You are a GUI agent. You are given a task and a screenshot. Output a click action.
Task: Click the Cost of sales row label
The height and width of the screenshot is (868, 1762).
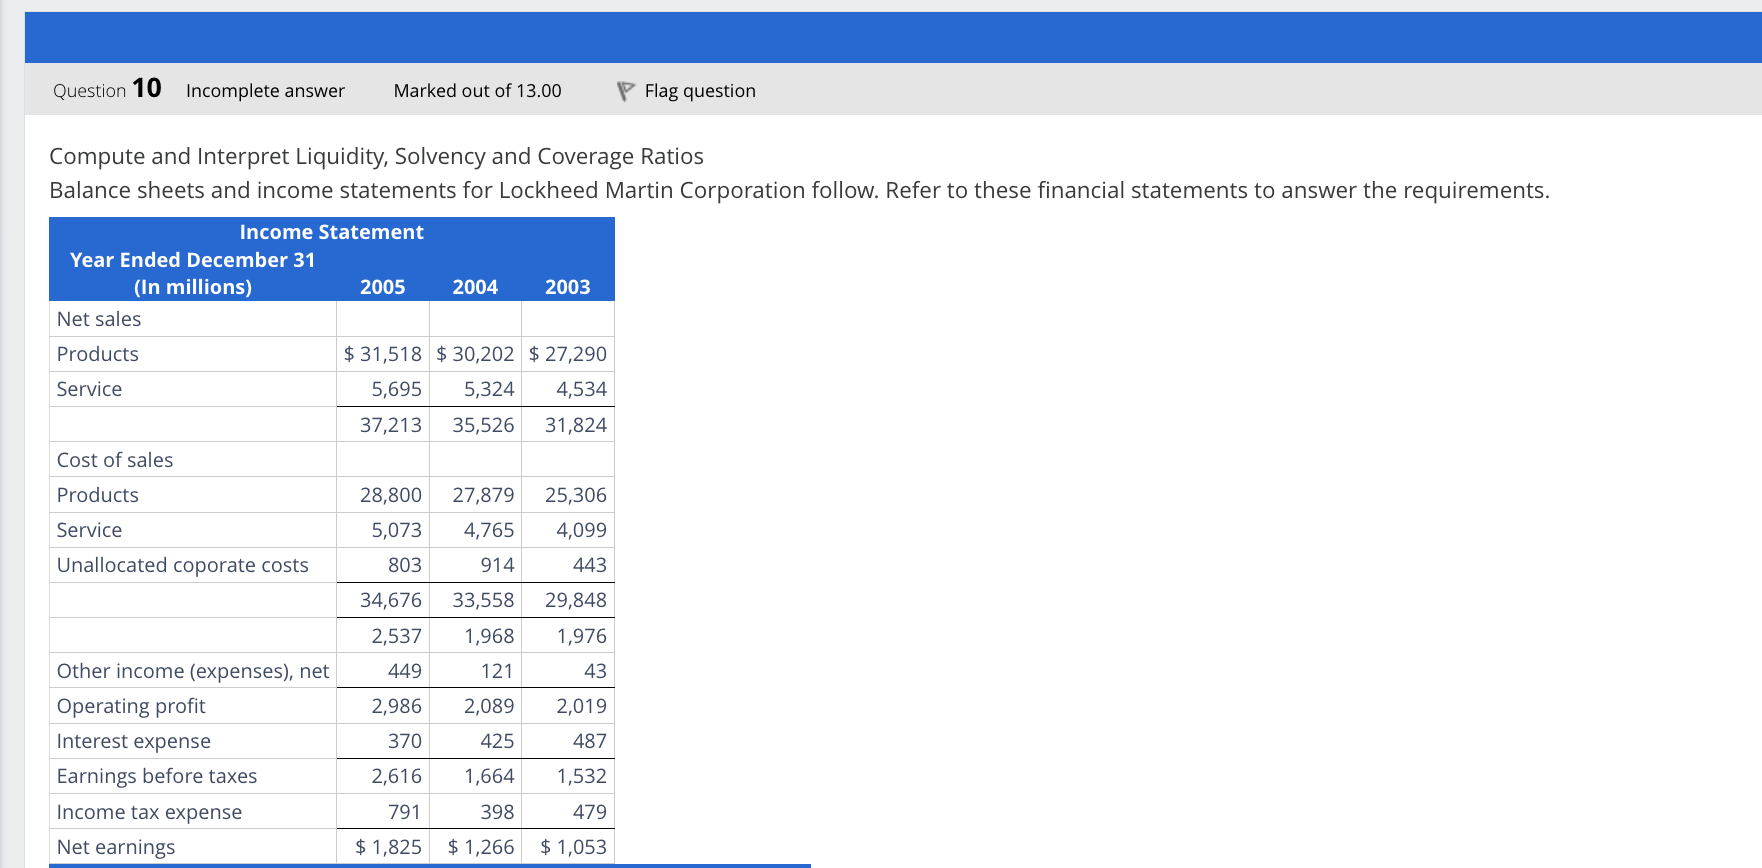tap(115, 460)
